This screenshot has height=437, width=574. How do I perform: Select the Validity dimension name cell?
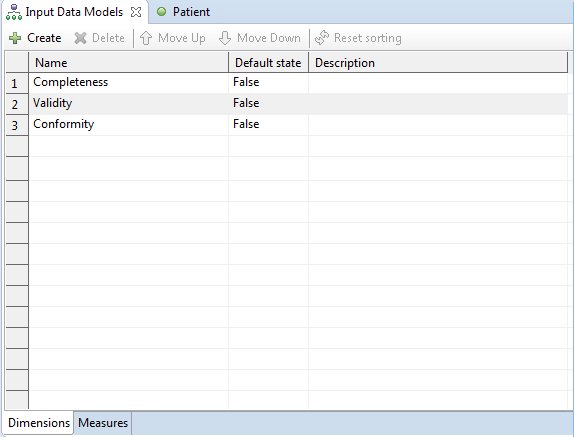(128, 103)
